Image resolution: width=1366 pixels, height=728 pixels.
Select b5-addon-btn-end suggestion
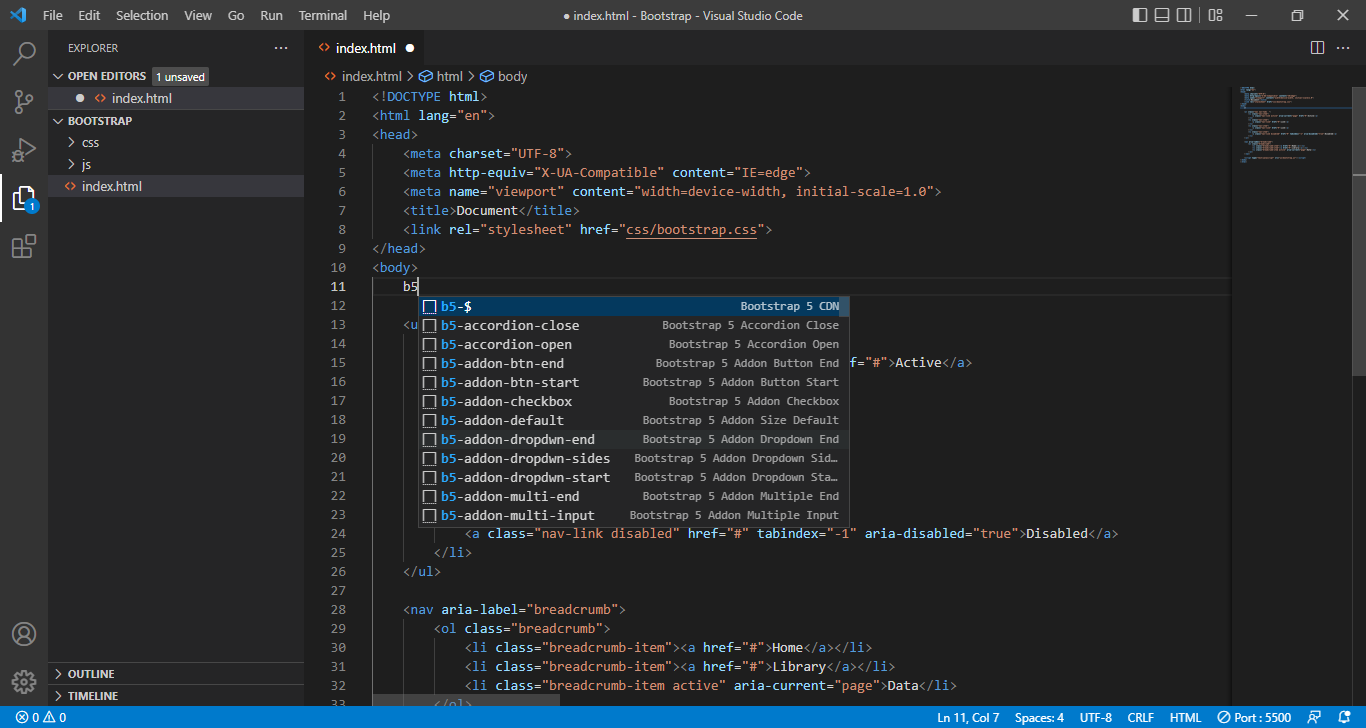click(633, 363)
